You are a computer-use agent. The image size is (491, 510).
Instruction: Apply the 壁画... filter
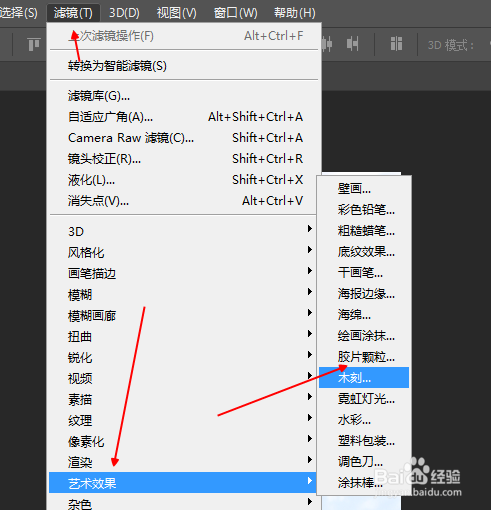364,189
